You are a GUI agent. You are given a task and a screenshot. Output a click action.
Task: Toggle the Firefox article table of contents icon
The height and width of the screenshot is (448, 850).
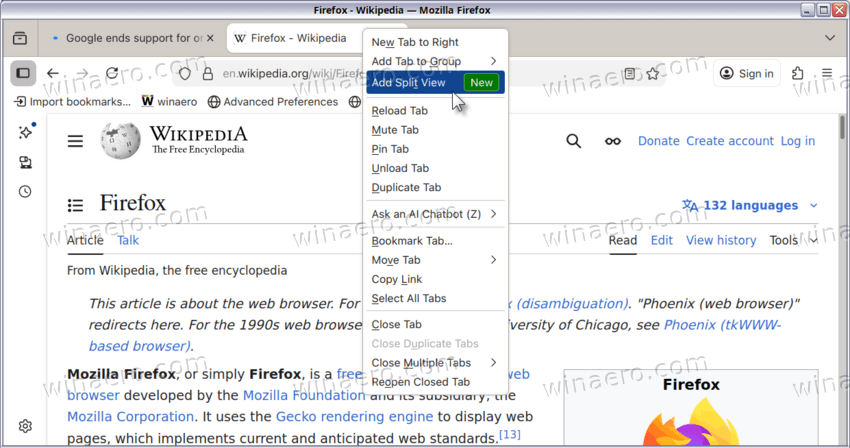tap(75, 205)
